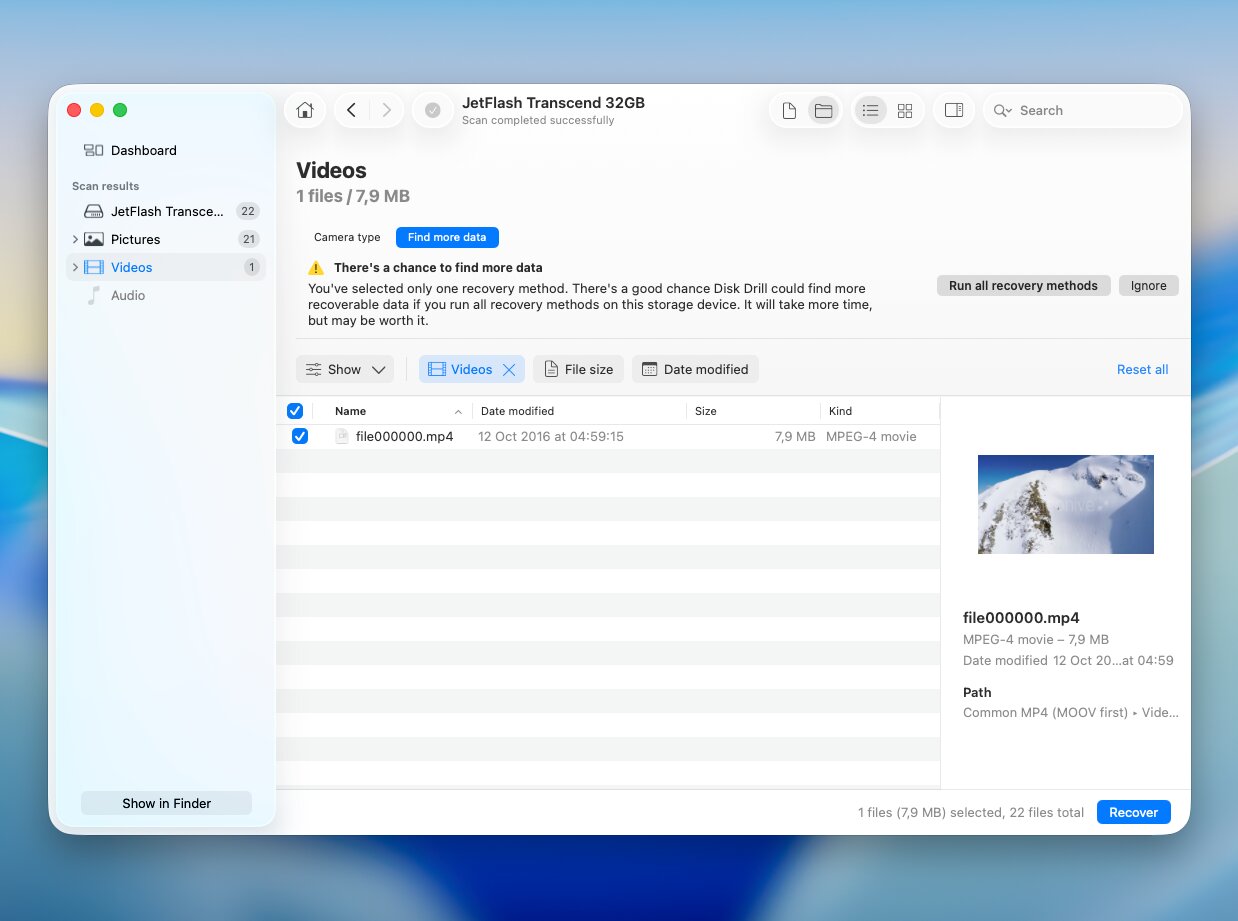Navigate forward with the right chevron
This screenshot has width=1238, height=921.
(387, 110)
